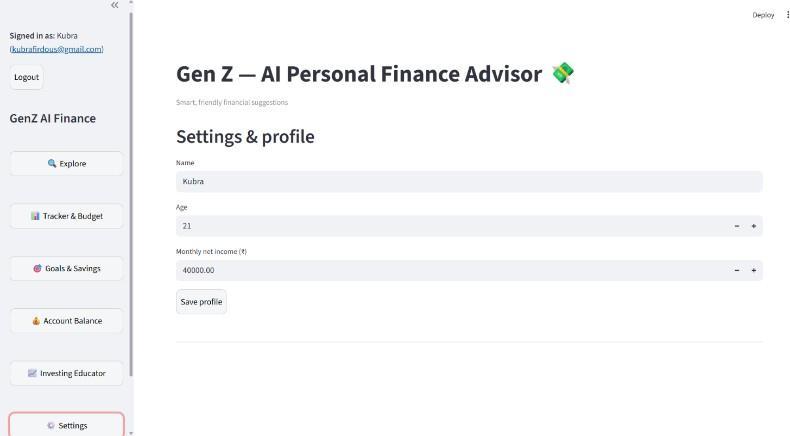Focus the Name text field

468,182
